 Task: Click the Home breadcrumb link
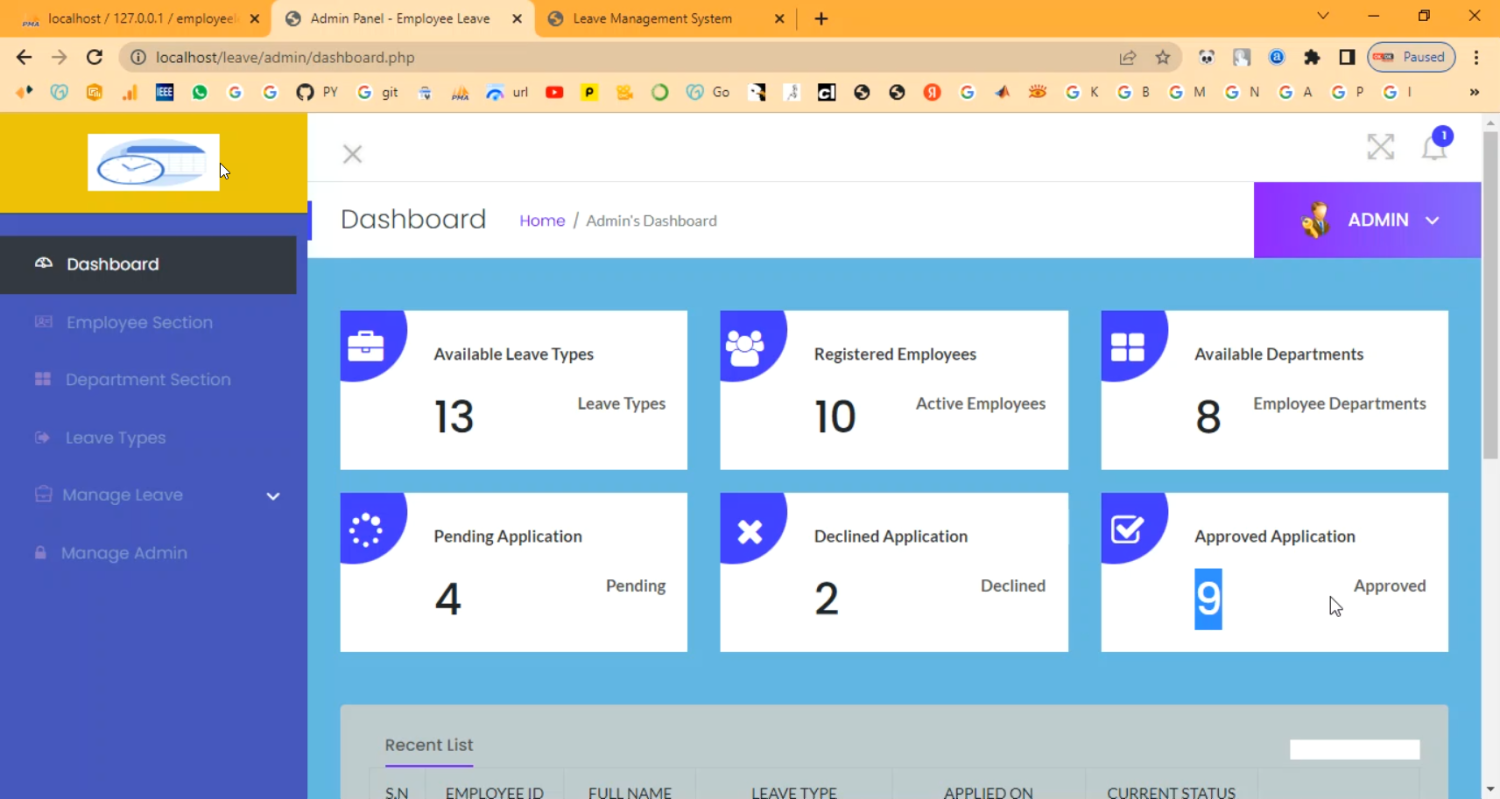coord(542,221)
